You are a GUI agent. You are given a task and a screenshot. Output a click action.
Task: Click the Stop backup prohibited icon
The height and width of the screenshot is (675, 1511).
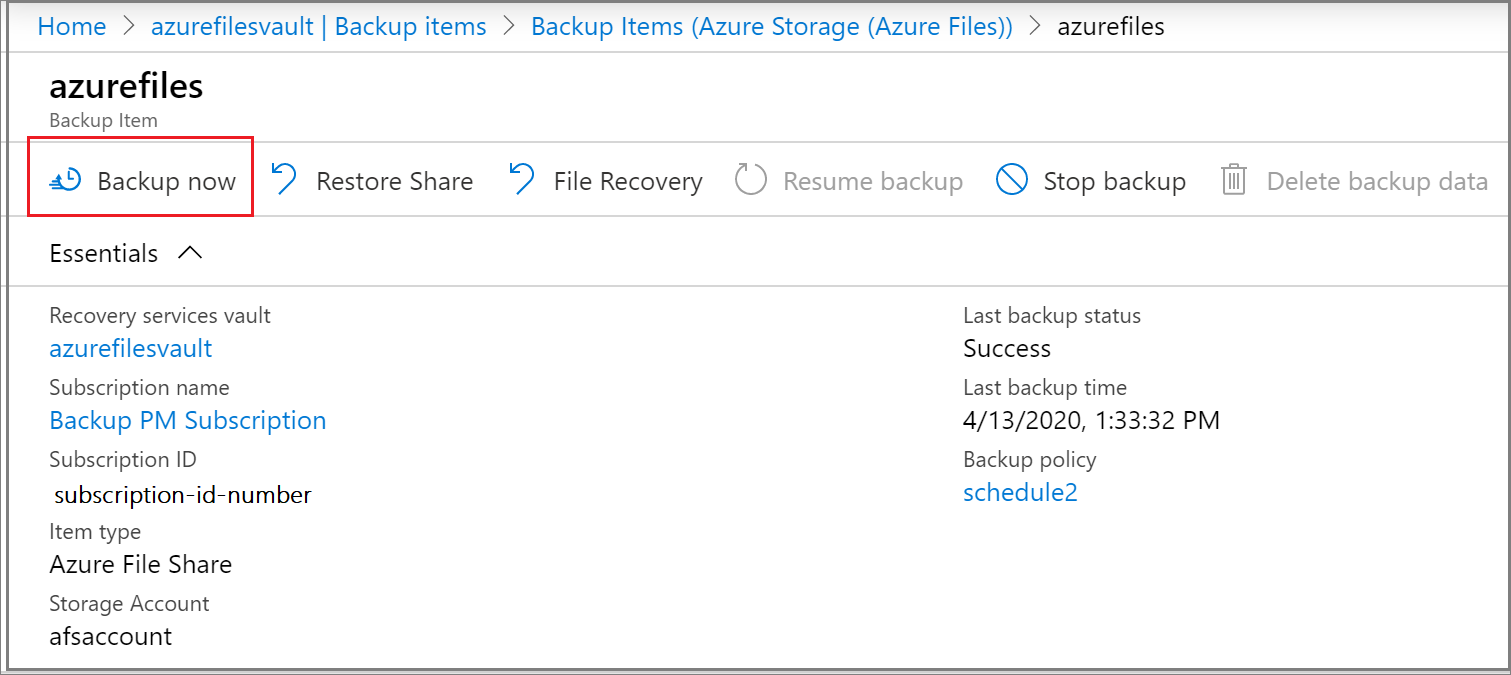coord(1012,181)
